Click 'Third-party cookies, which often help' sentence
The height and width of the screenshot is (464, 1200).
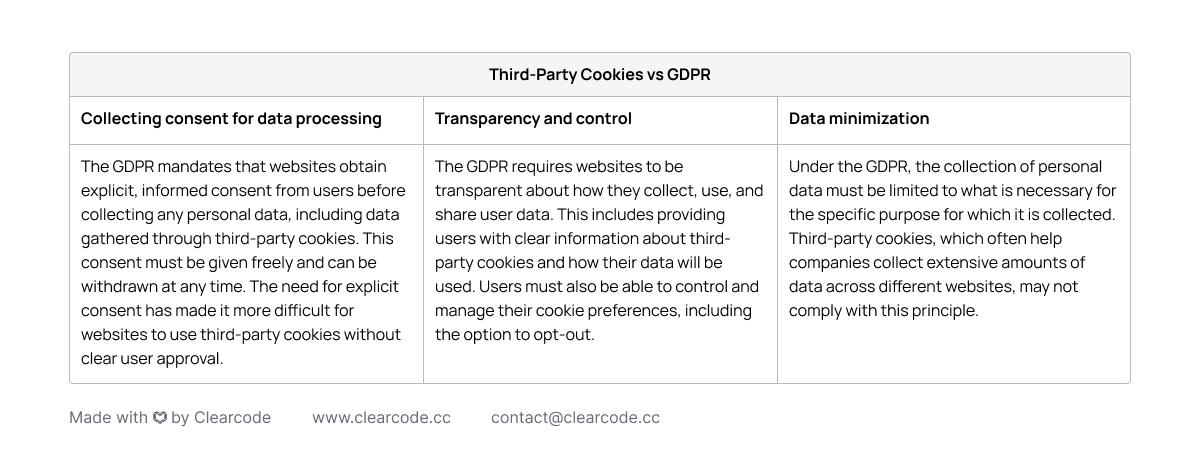point(925,239)
